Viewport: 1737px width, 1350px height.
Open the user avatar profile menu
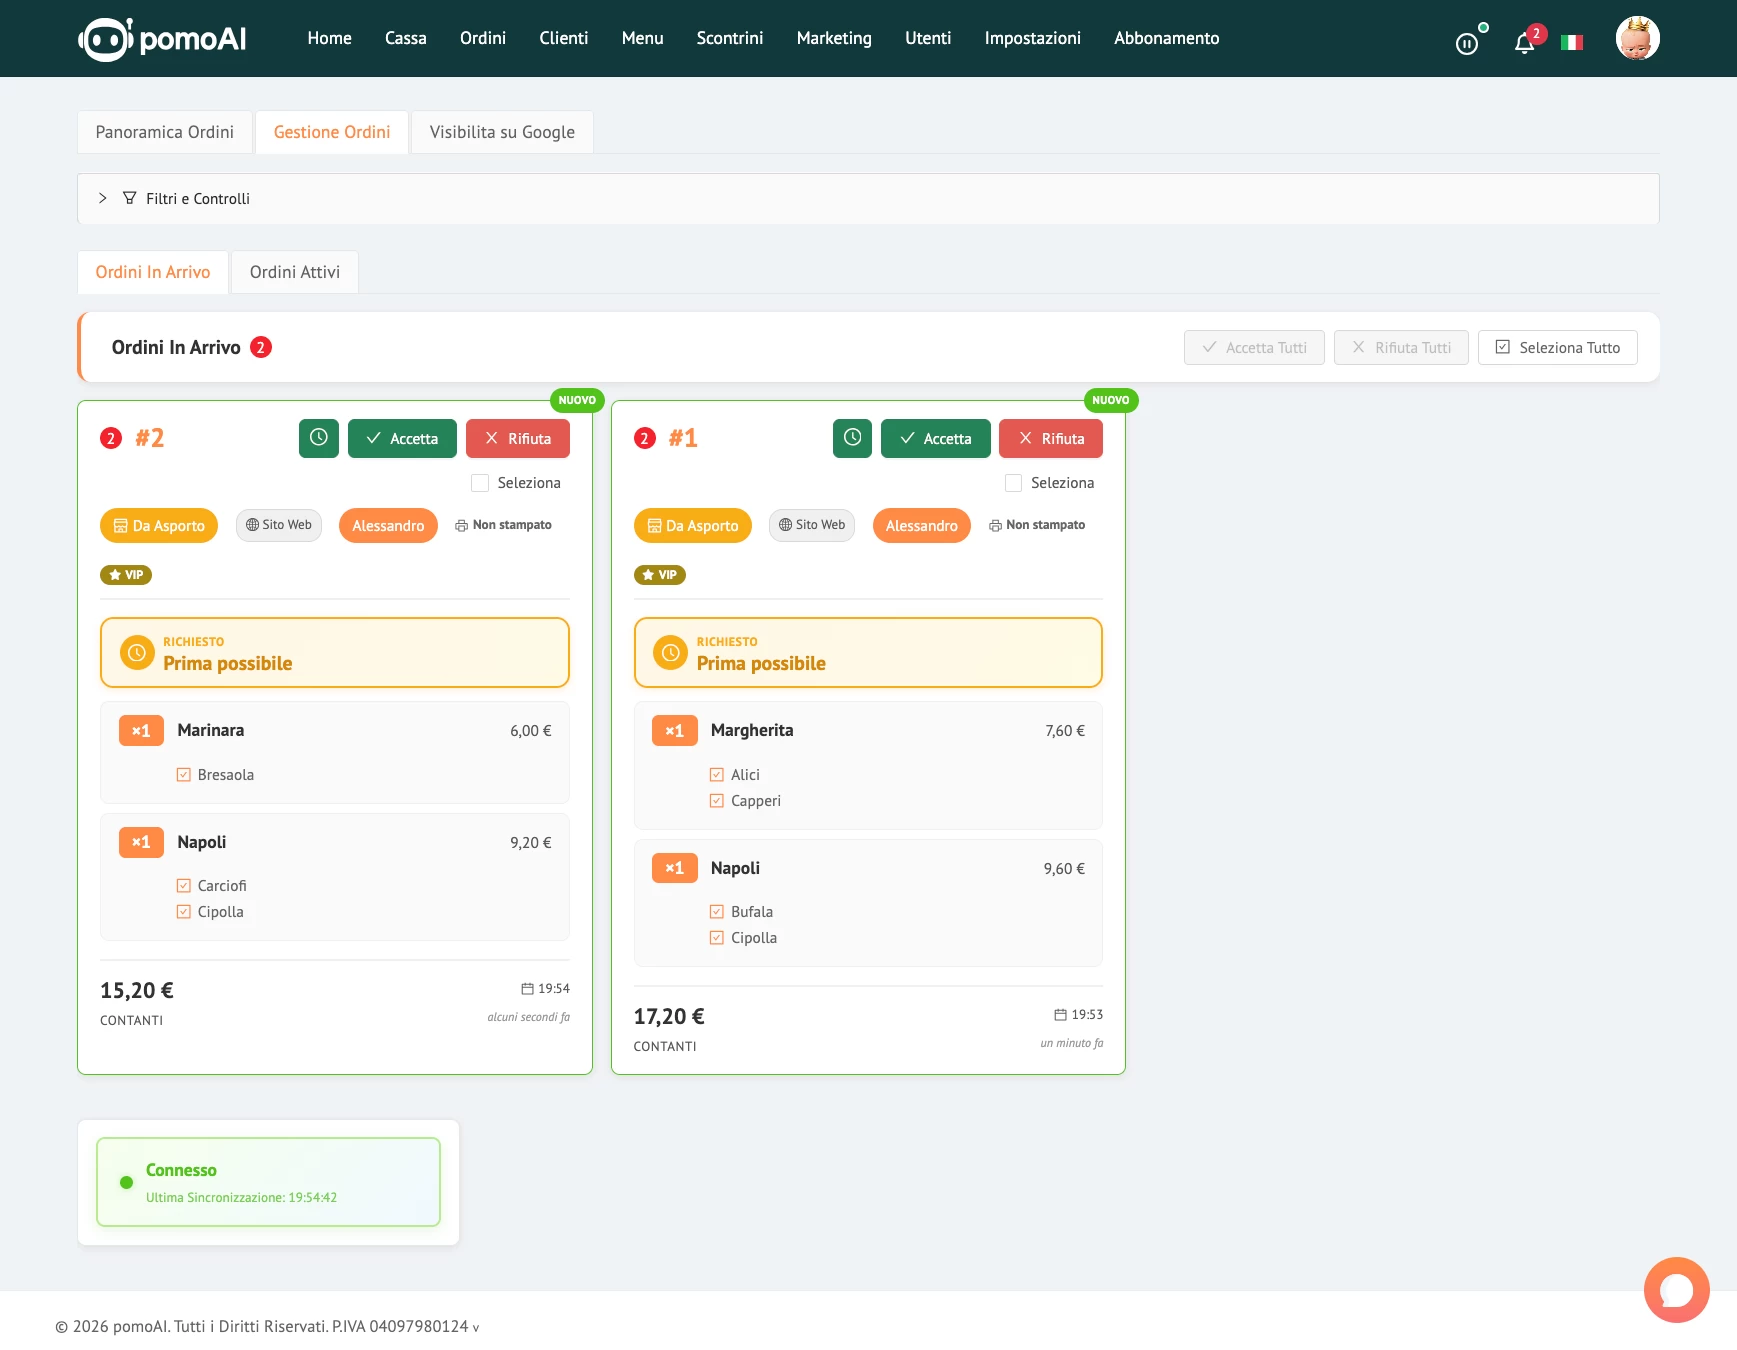click(1637, 39)
